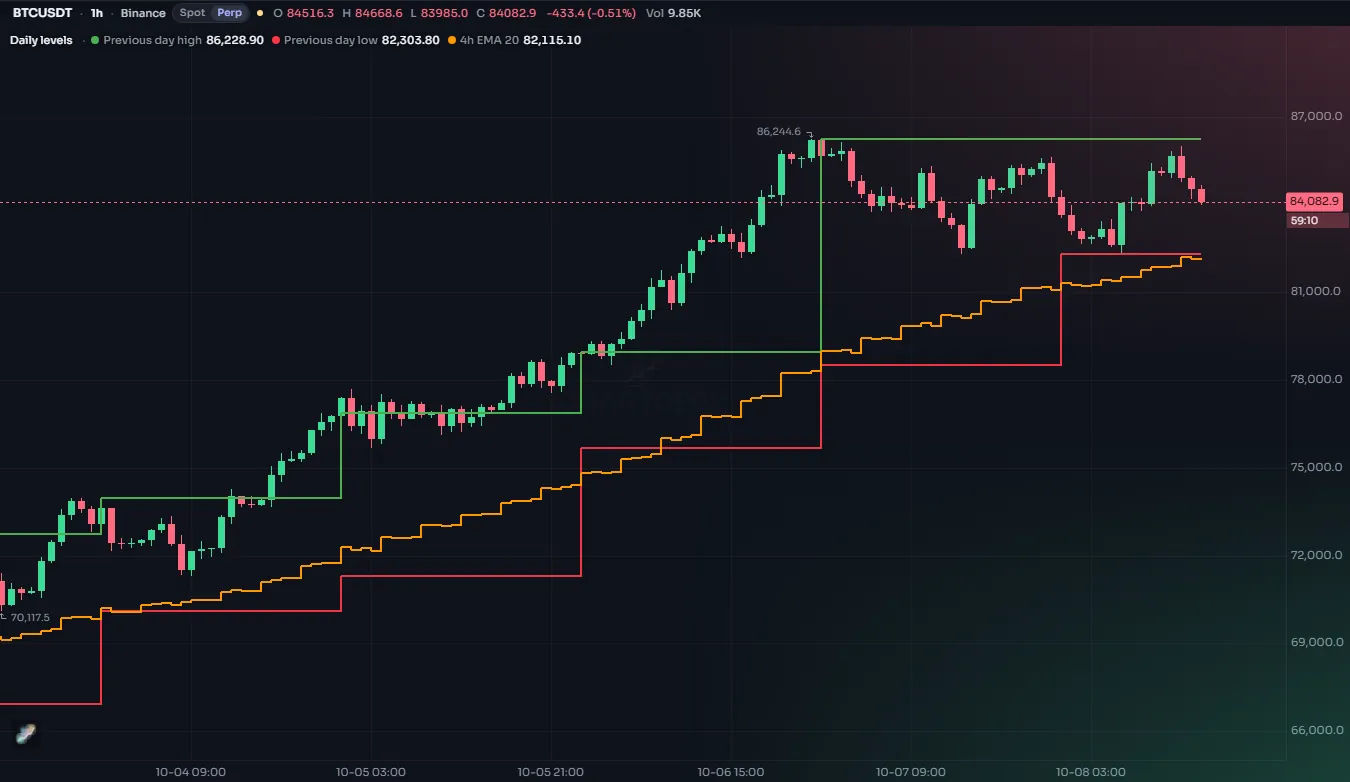The height and width of the screenshot is (782, 1350).
Task: Click the 69,000.0 price axis label
Action: (1318, 642)
